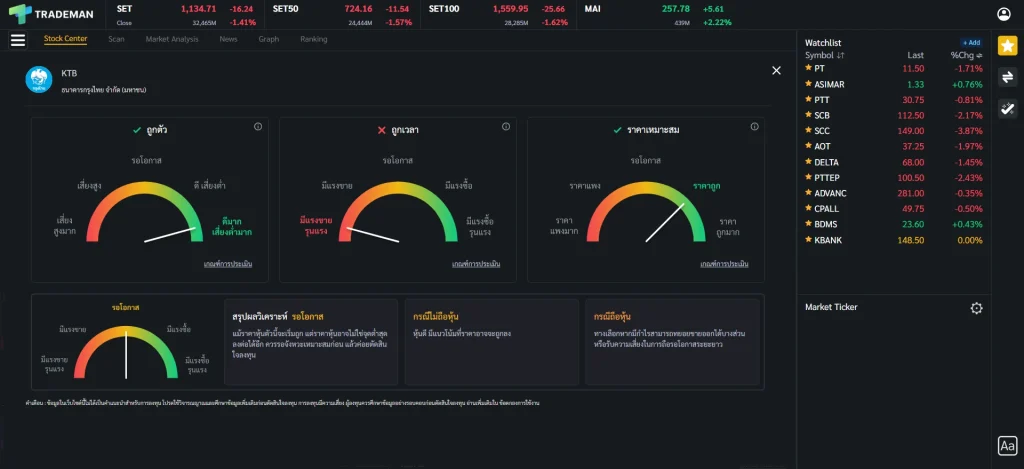Click info icon on ถูกตัว gauge card
Image resolution: width=1024 pixels, height=469 pixels.
(x=258, y=127)
